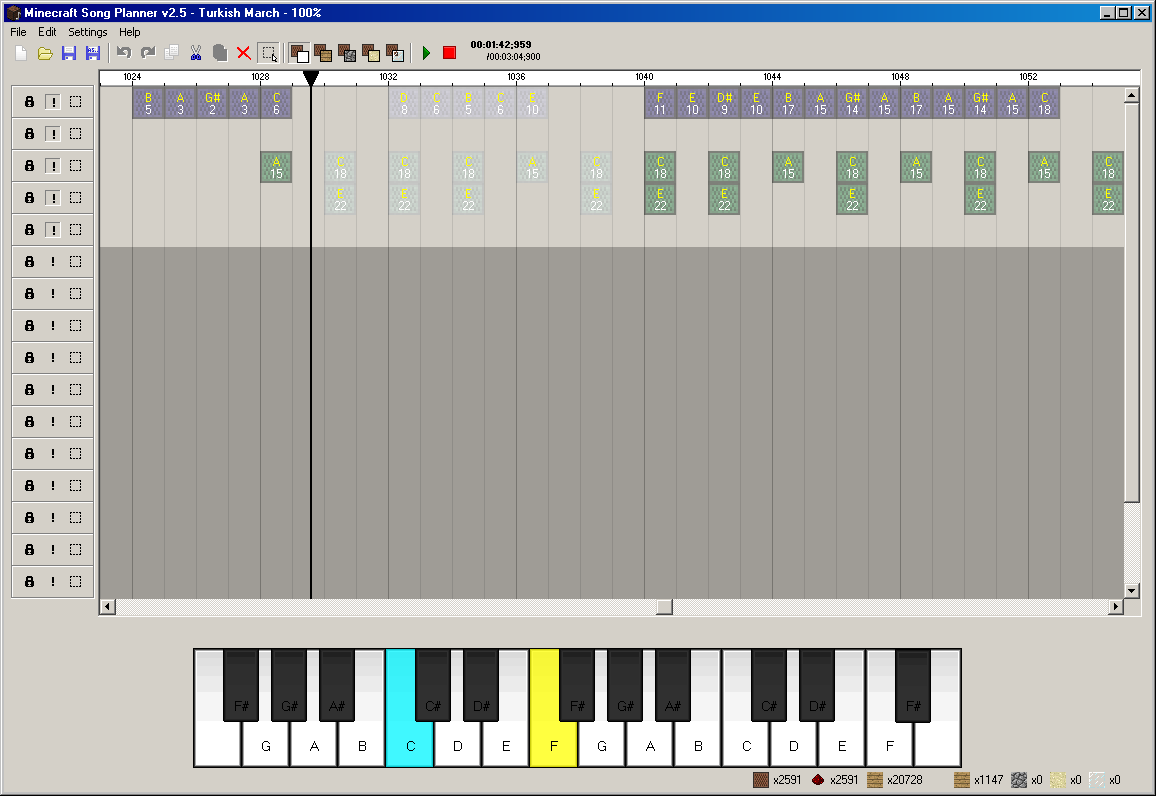Click the yellow highlighted F piano key
This screenshot has height=796, width=1156.
554,744
